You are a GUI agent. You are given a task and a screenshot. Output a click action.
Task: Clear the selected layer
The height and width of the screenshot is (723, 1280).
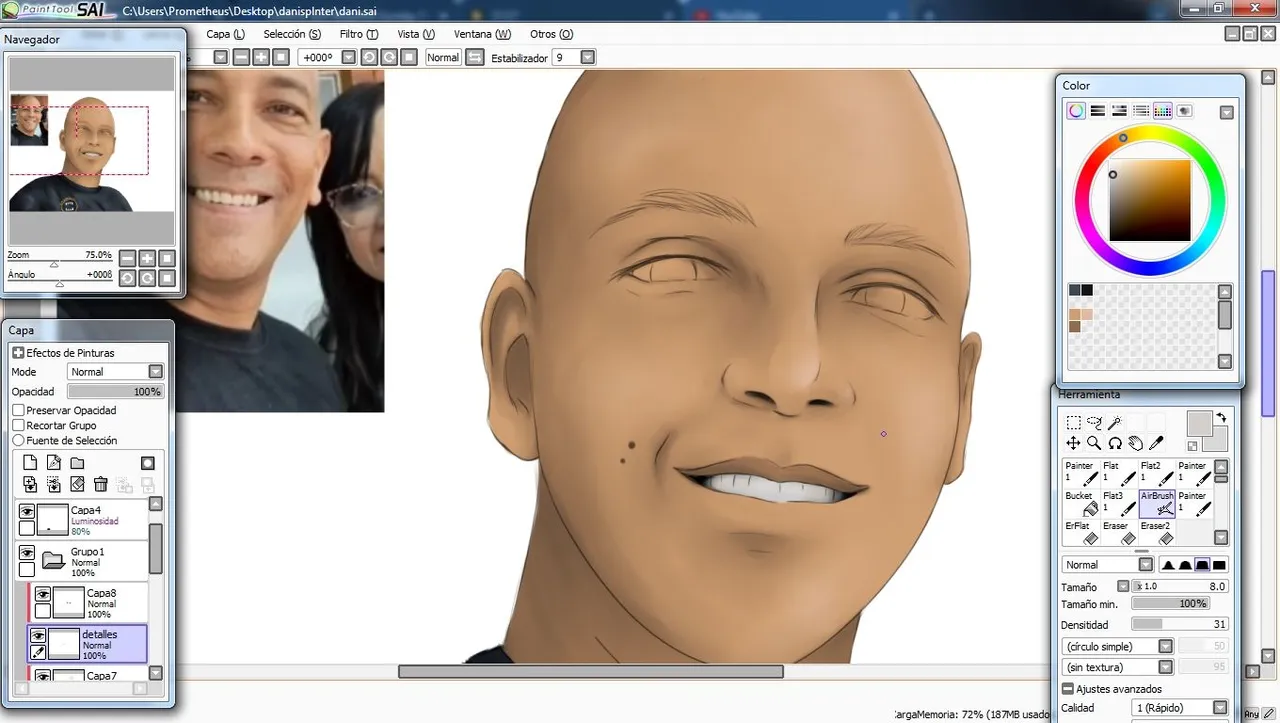pos(77,484)
